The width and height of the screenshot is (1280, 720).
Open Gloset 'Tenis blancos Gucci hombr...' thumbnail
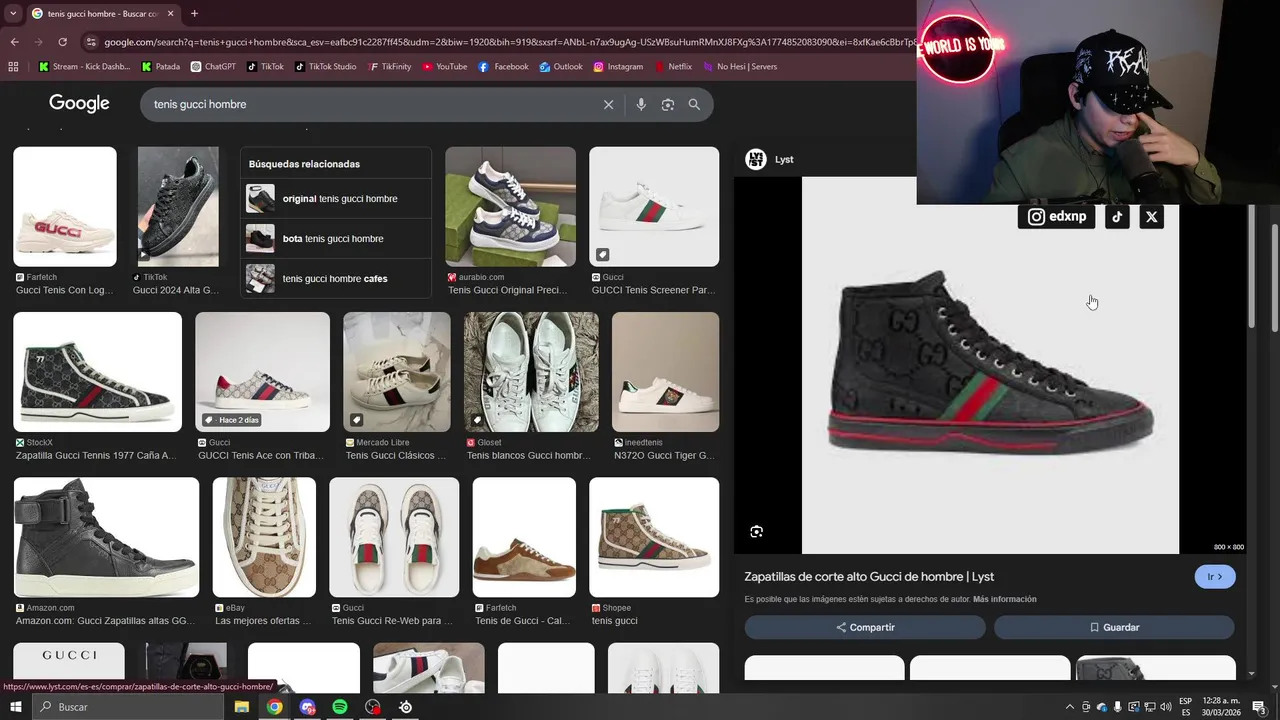pyautogui.click(x=531, y=372)
